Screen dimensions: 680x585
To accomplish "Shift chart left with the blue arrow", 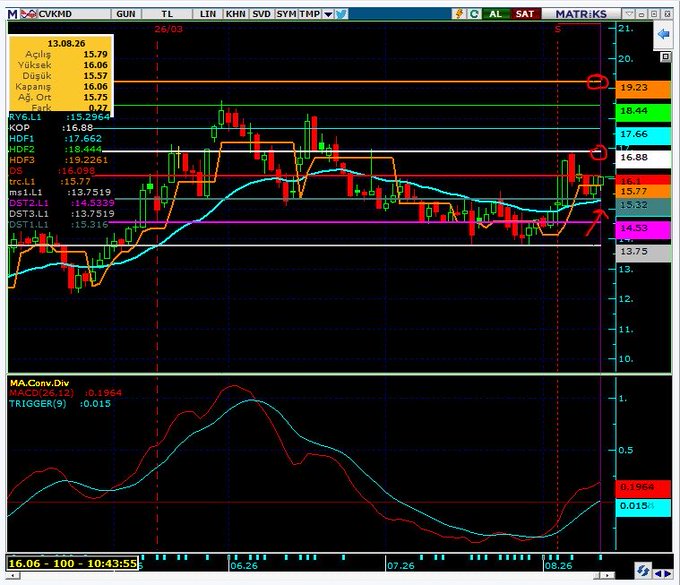I will coord(658,574).
